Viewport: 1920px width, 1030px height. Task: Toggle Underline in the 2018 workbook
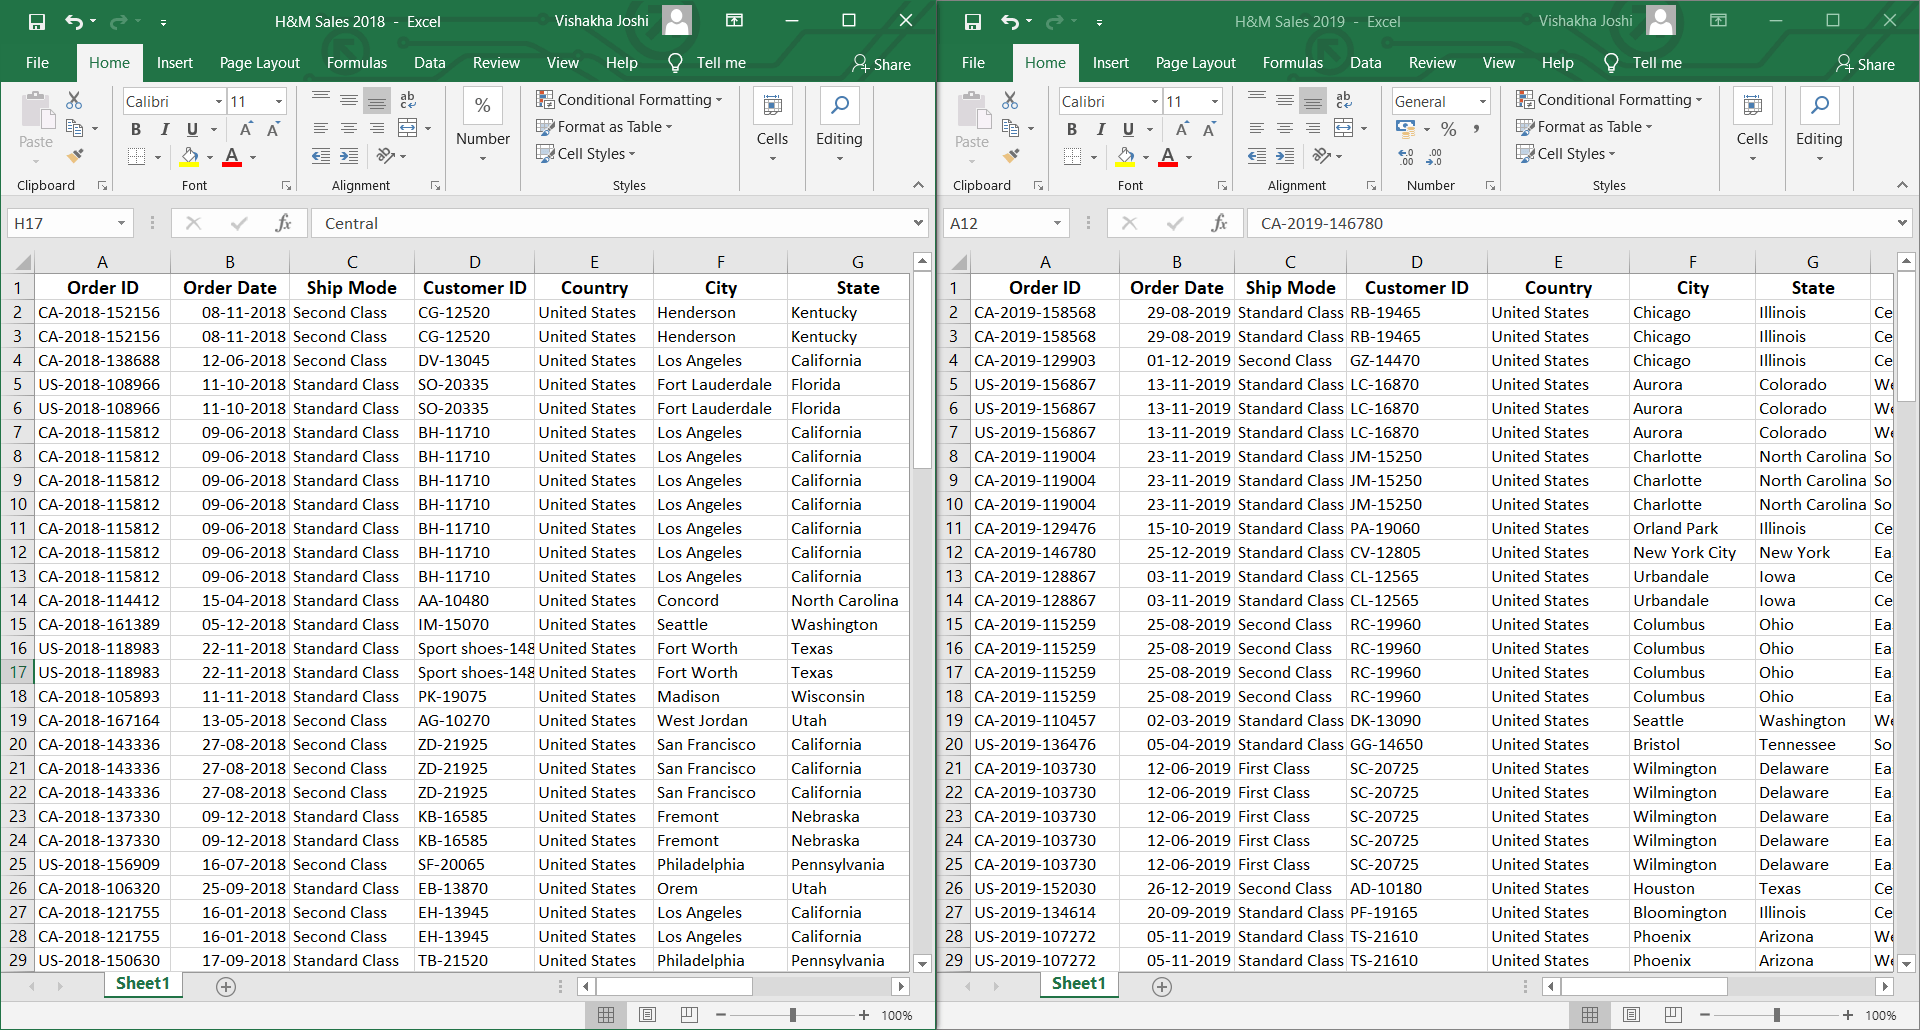190,129
